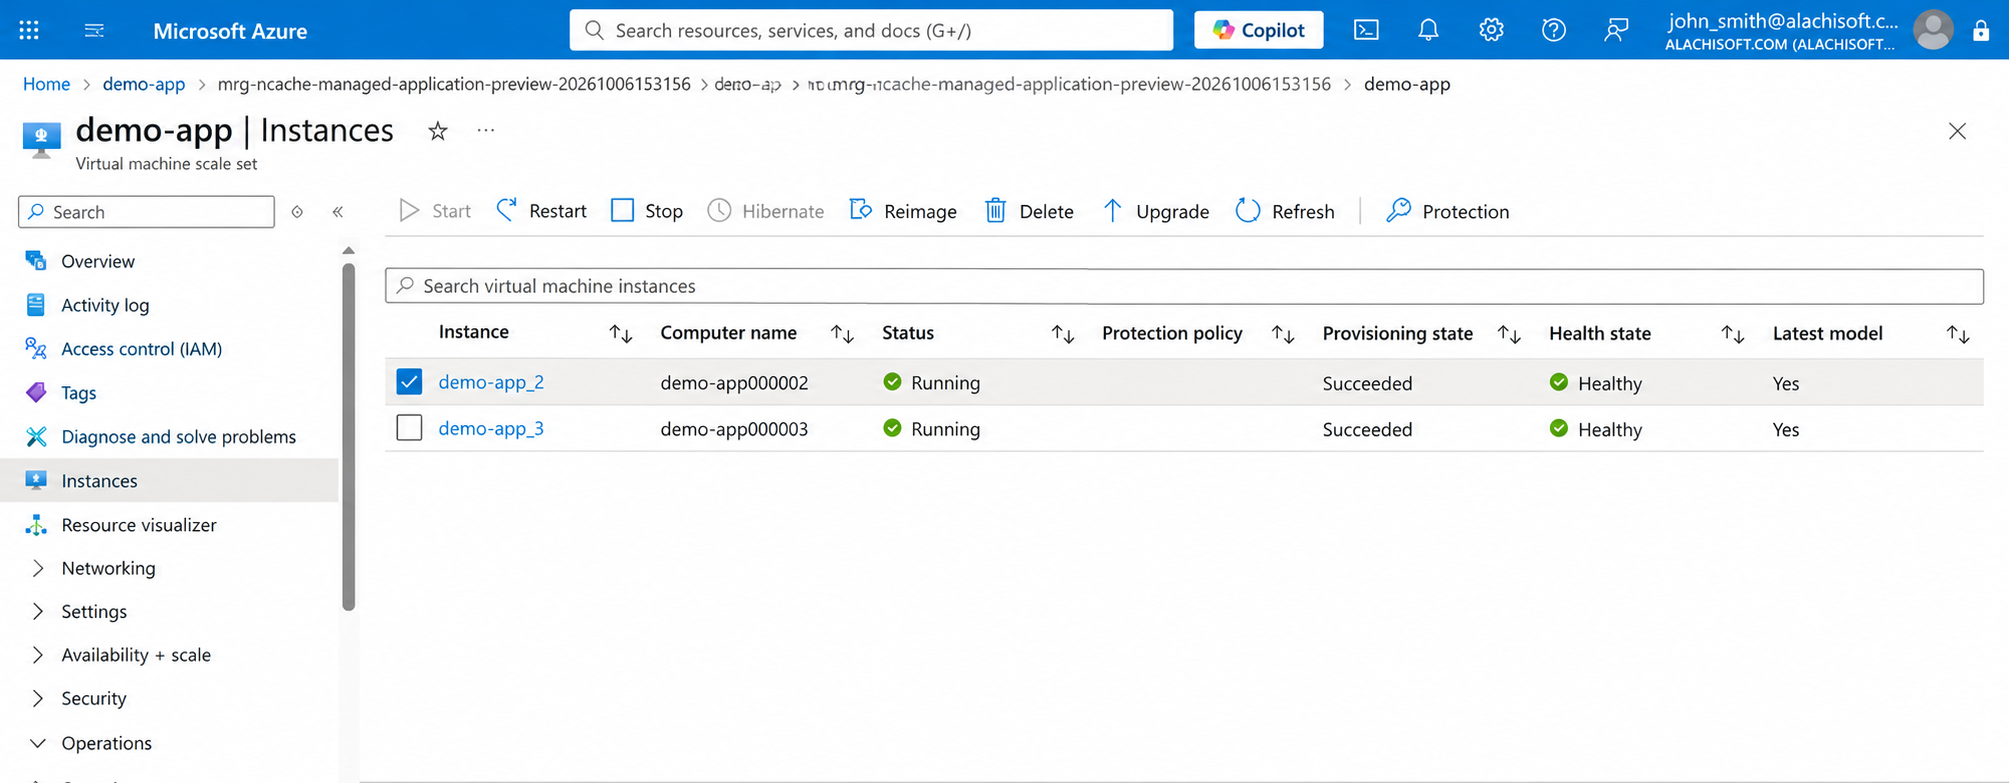Open the Protection option

[1447, 211]
